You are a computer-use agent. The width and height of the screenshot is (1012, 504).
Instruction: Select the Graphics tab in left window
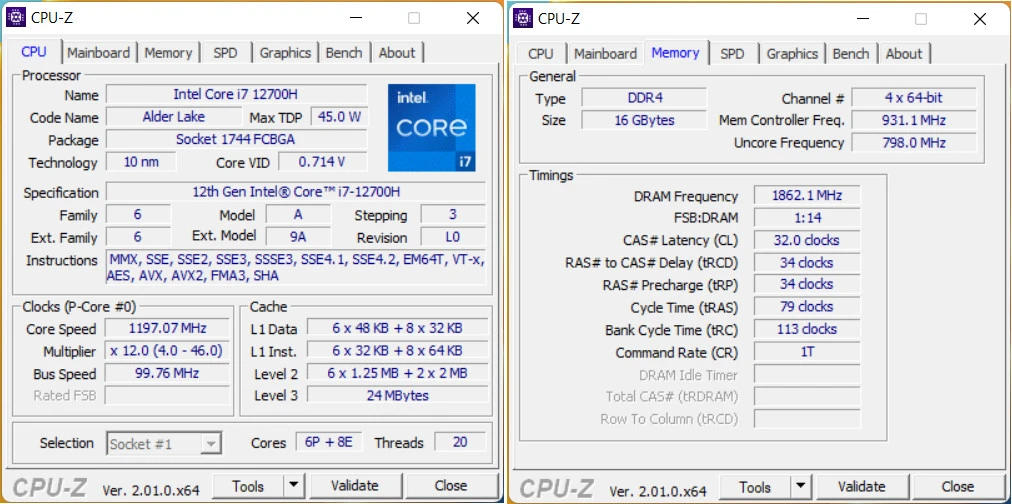[285, 53]
